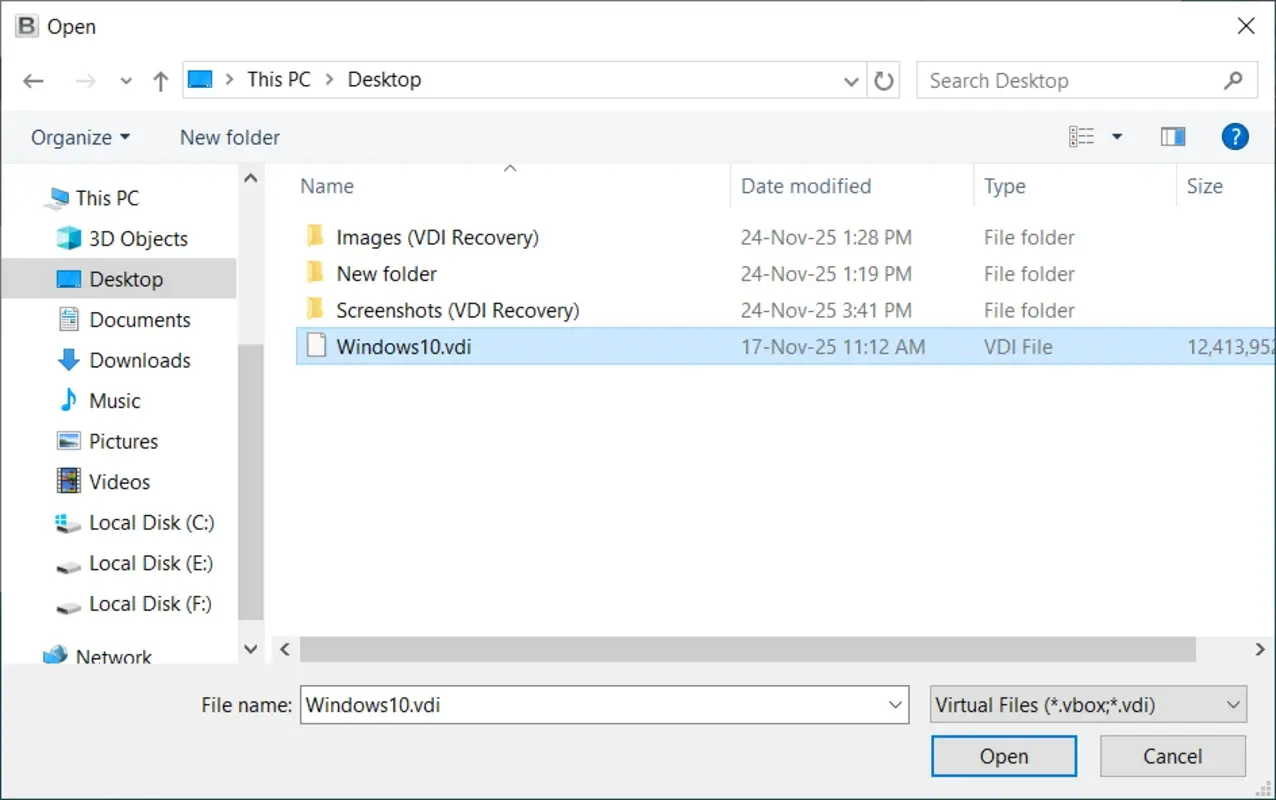
Task: Go up to the parent folder
Action: 160,80
